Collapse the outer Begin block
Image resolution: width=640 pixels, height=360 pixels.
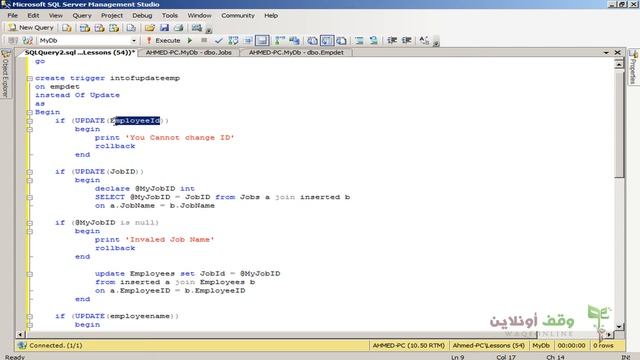pyautogui.click(x=30, y=112)
